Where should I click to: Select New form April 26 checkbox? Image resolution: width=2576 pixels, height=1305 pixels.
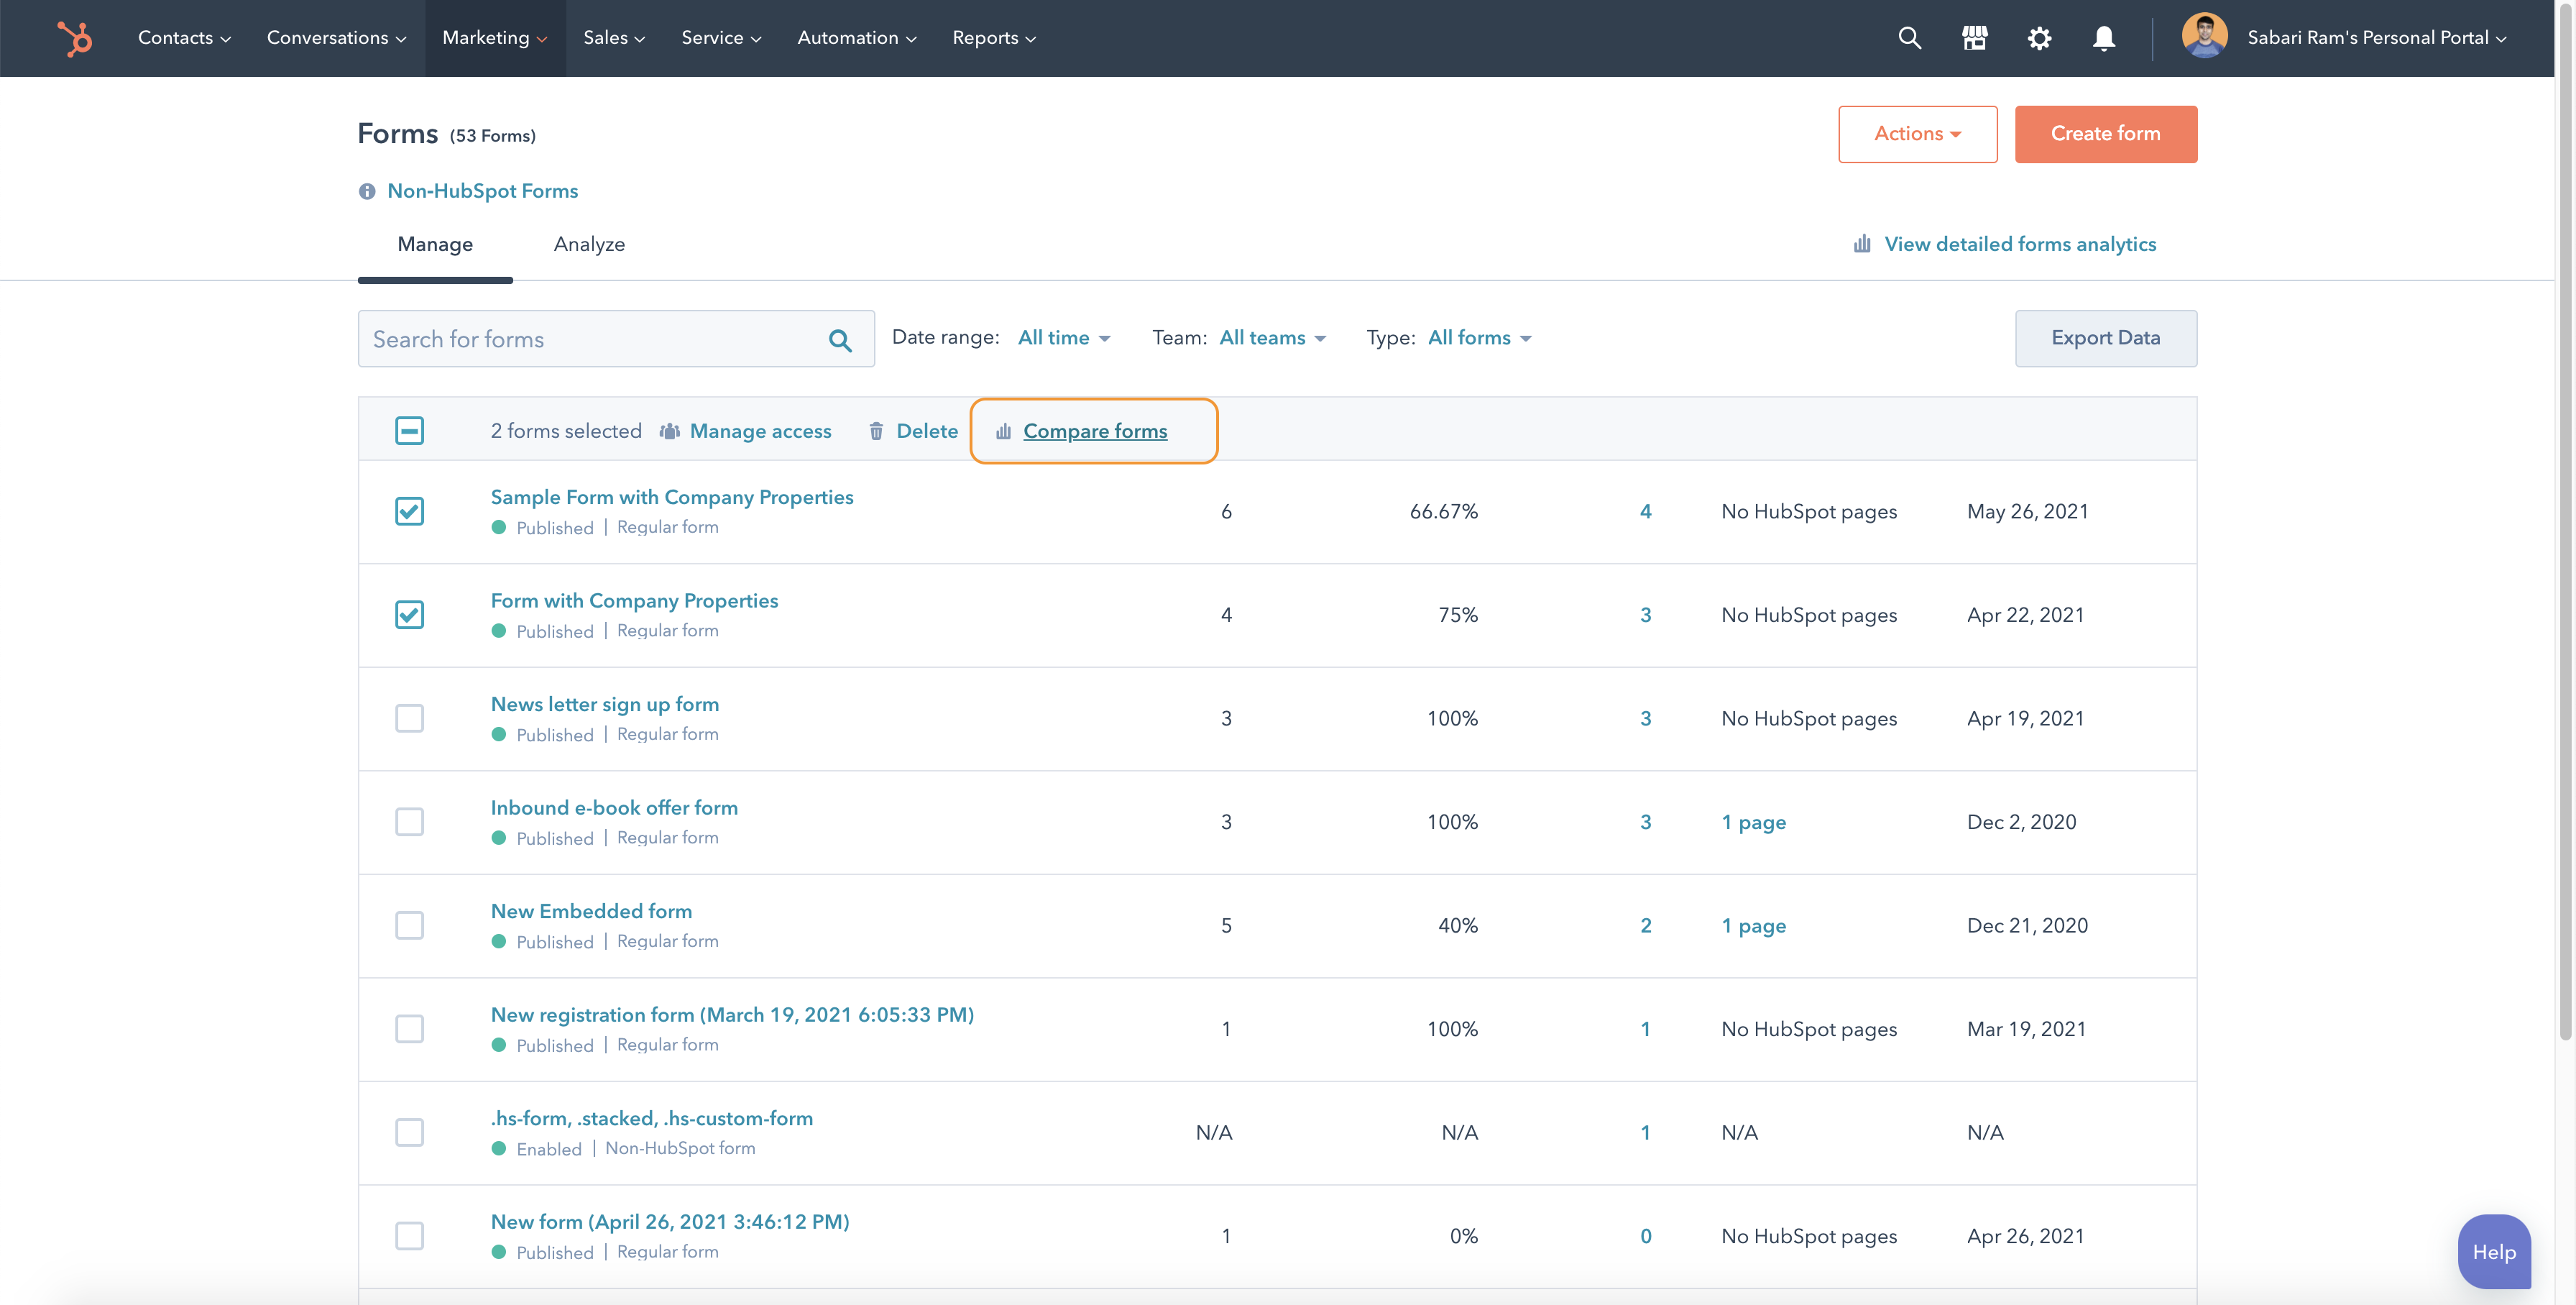point(409,1236)
